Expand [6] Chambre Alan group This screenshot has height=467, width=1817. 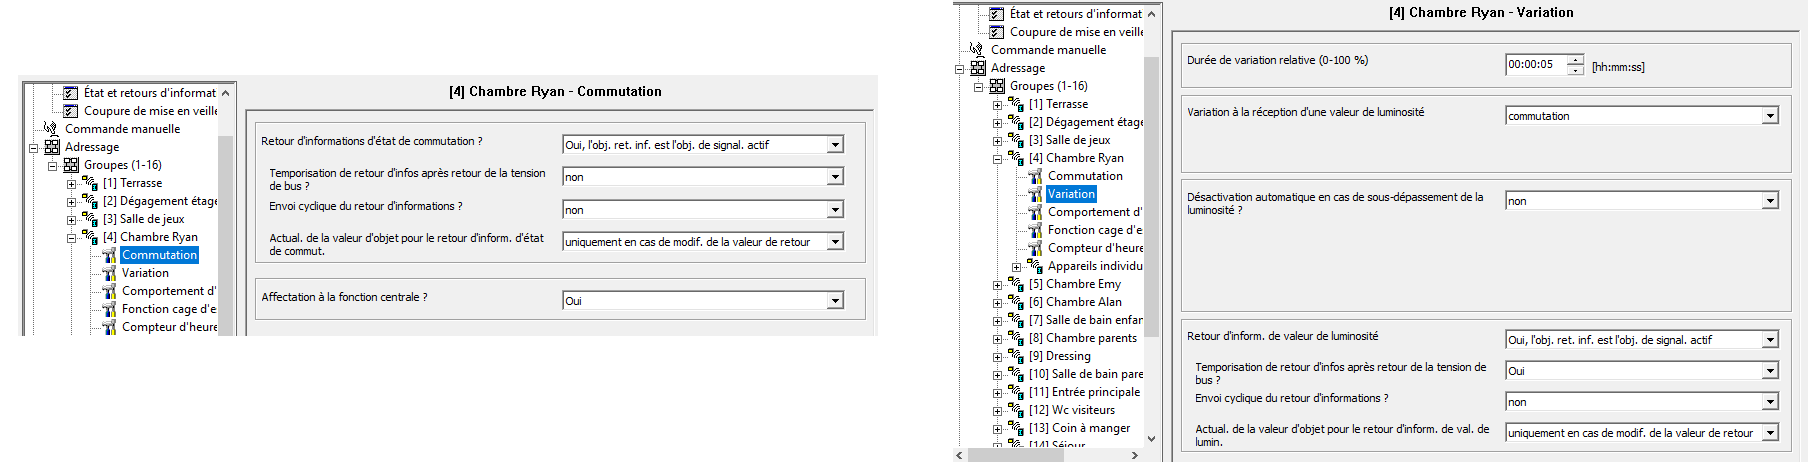coord(997,303)
